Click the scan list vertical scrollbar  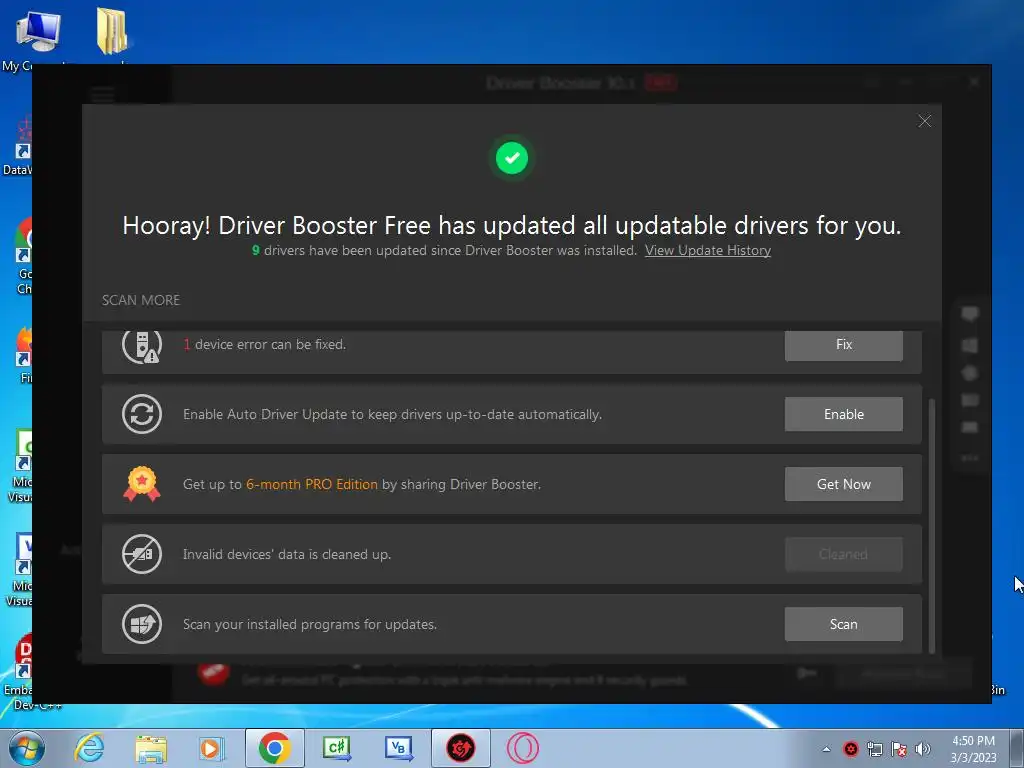[931, 525]
